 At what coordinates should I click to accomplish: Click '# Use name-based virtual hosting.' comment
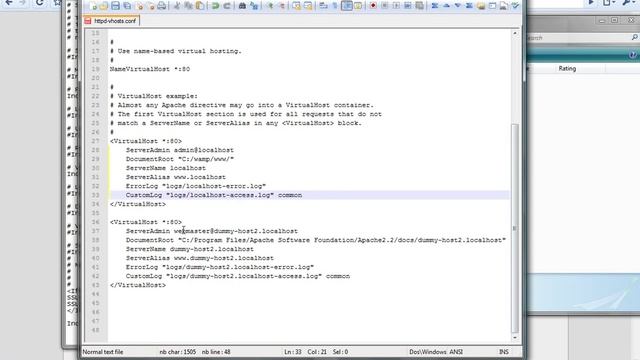point(176,51)
